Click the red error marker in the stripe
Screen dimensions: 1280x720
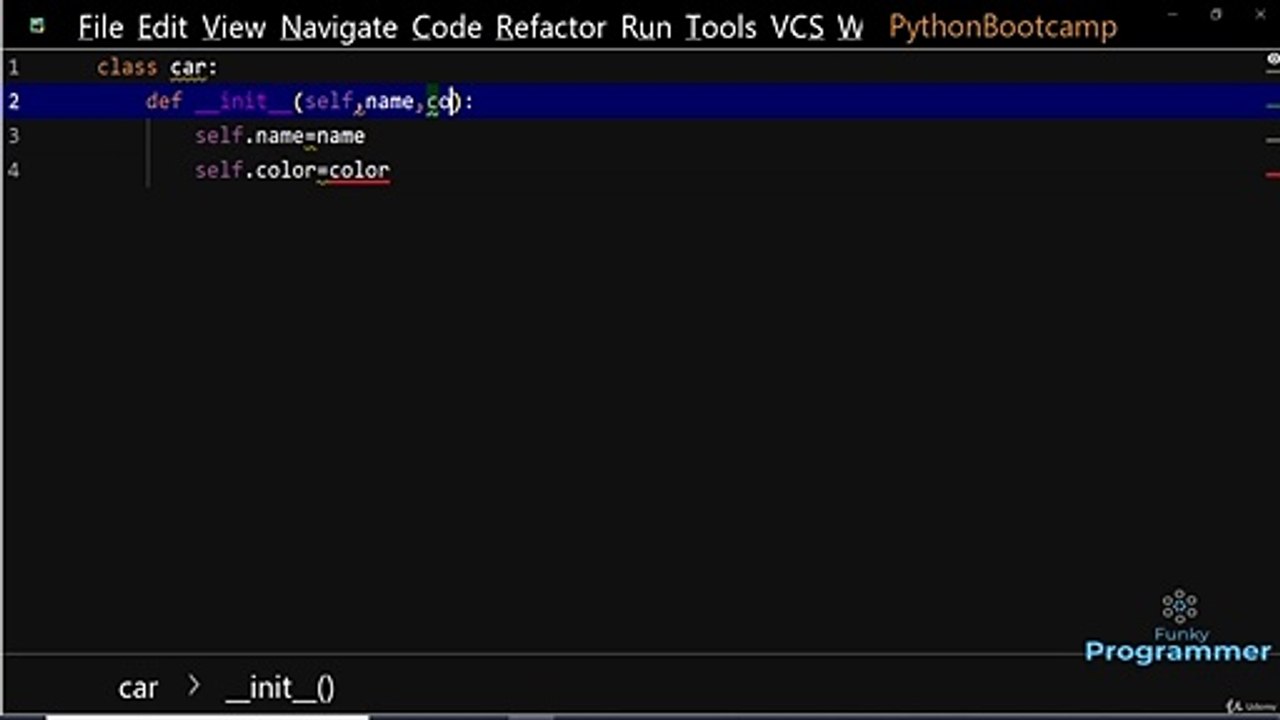1272,175
